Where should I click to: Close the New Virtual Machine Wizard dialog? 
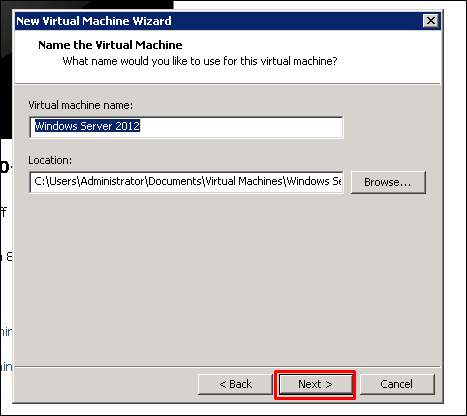point(431,21)
